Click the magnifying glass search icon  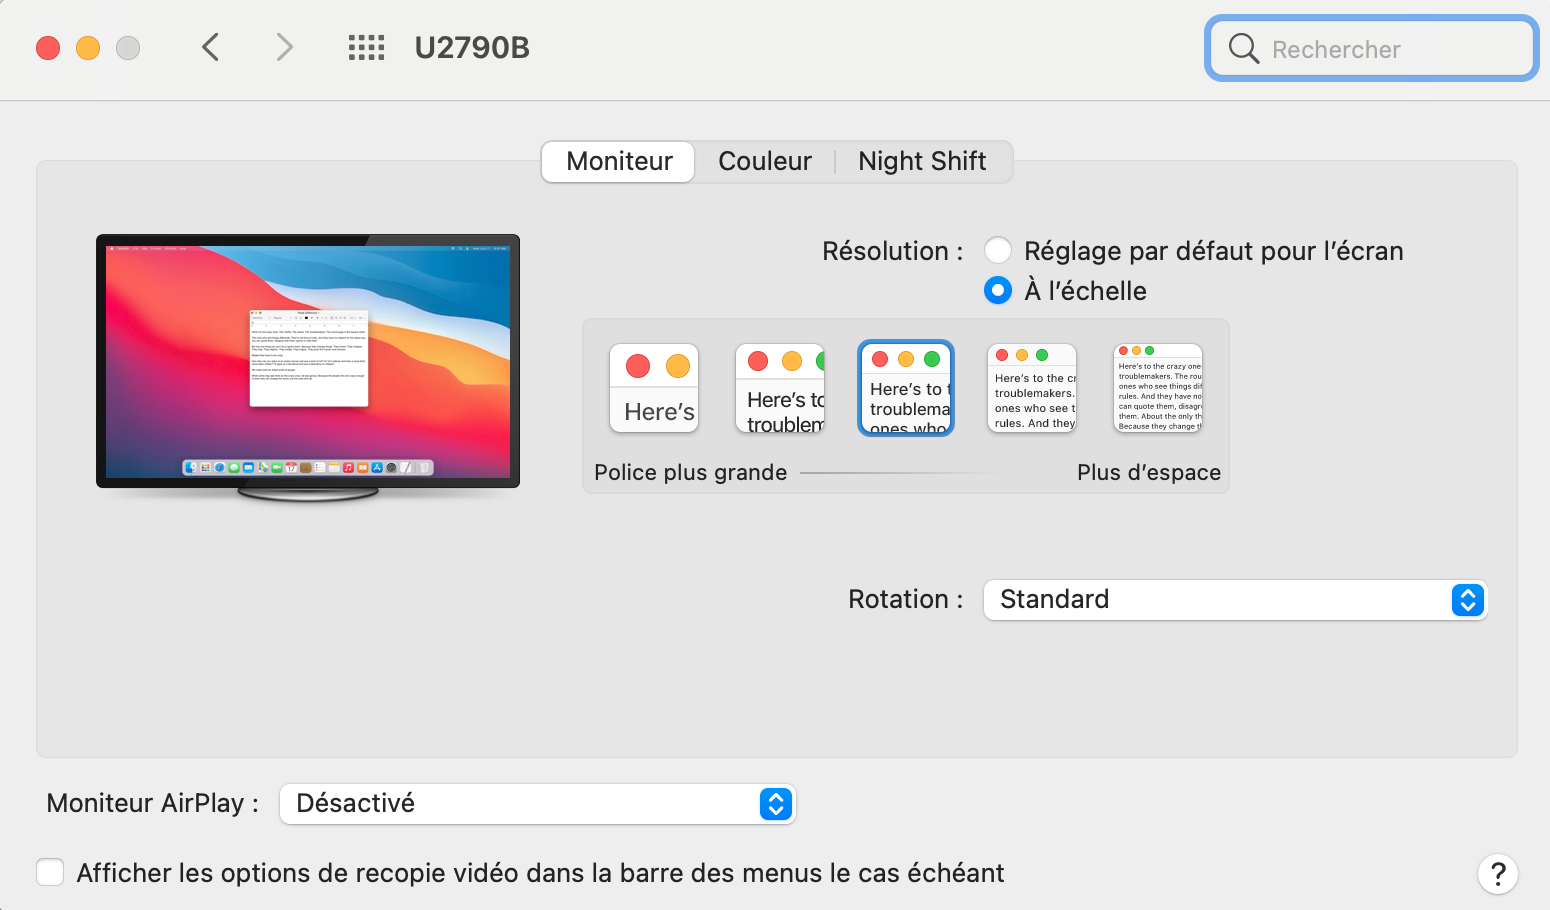coord(1243,48)
